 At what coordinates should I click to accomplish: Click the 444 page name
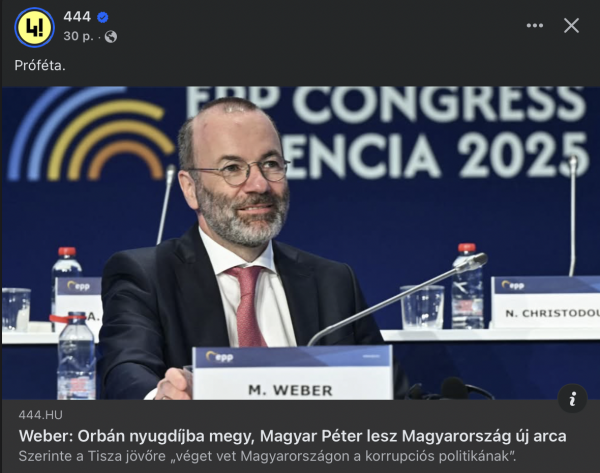[77, 17]
